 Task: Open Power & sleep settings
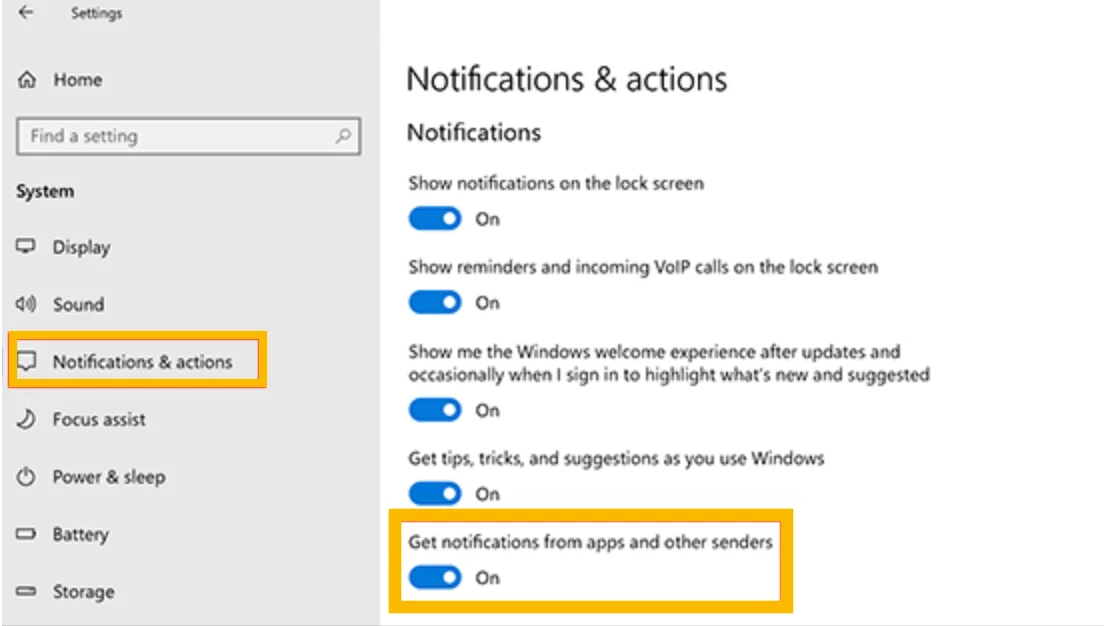coord(109,477)
